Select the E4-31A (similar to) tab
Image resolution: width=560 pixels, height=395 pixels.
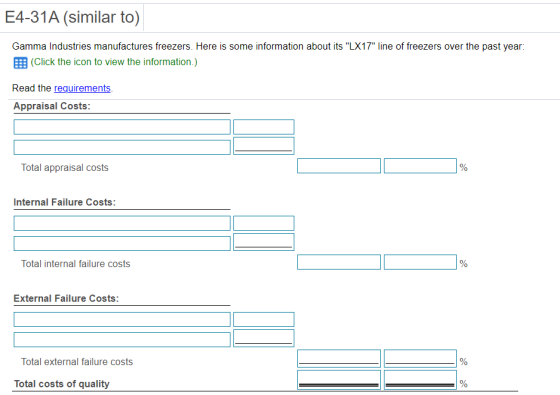72,17
